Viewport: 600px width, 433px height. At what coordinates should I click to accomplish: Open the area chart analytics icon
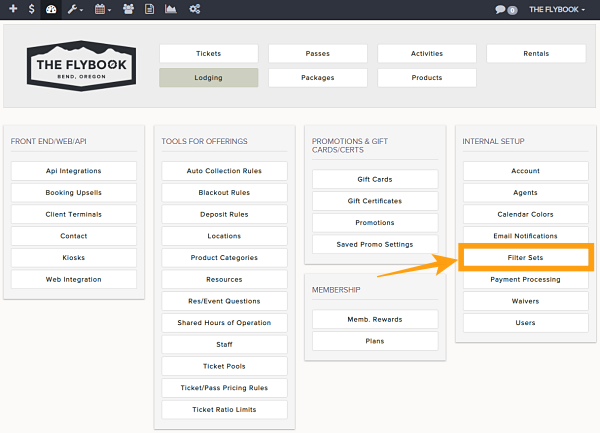(171, 9)
